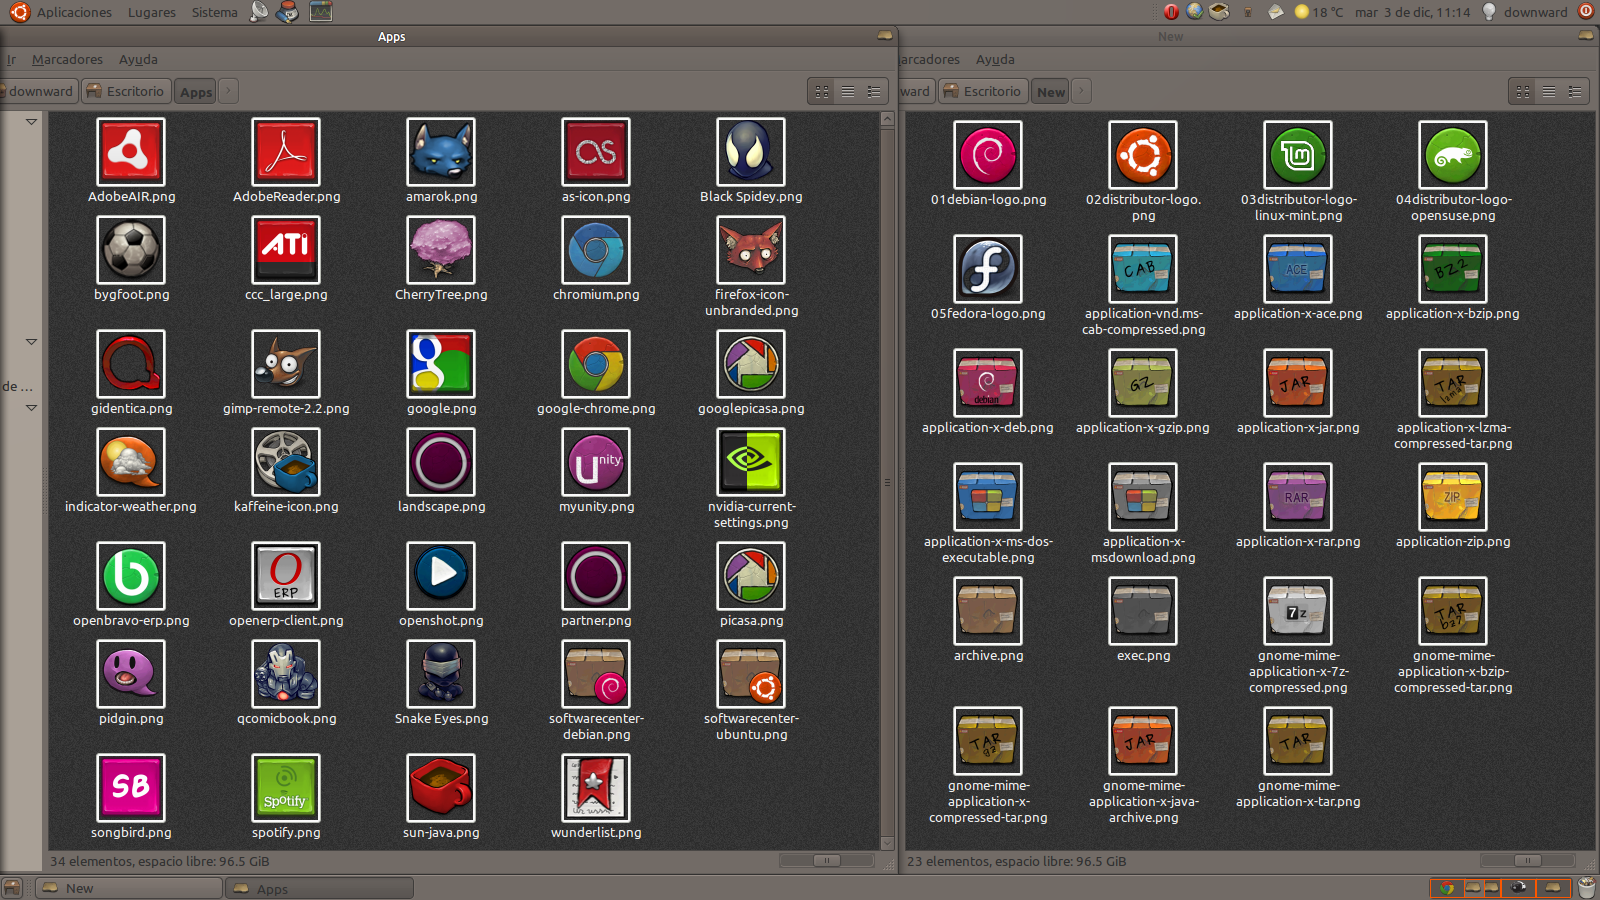Select the indicator-weather.png icon
This screenshot has width=1600, height=900.
131,462
